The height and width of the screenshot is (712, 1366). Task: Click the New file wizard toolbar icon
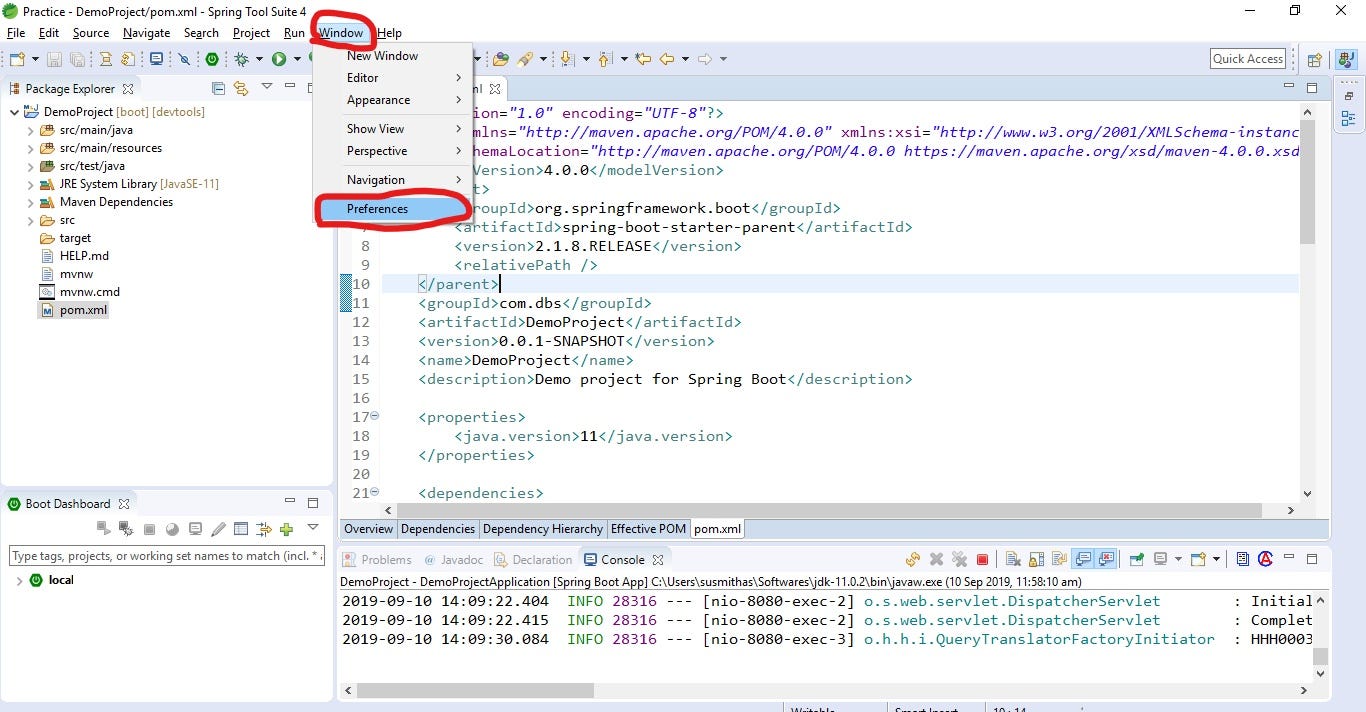point(17,59)
